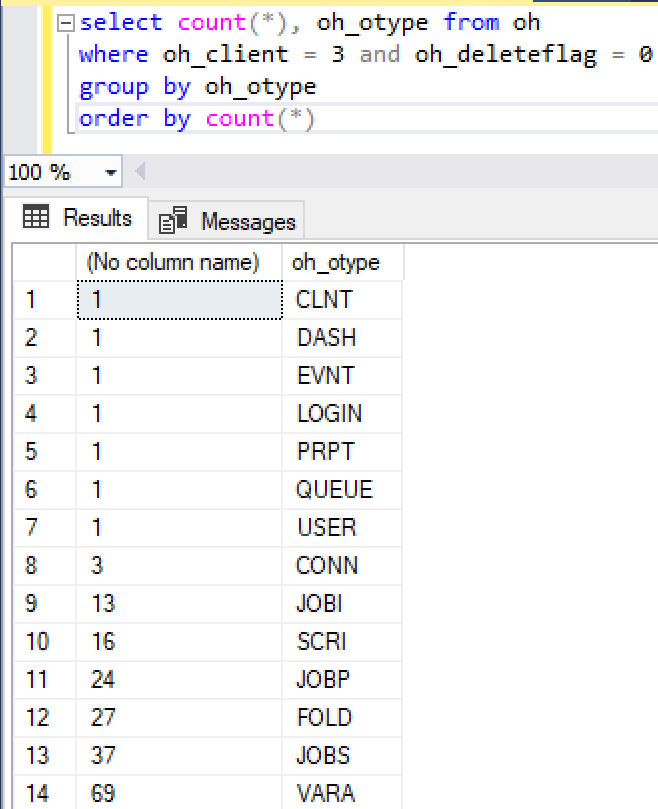Click the LOGIN cell in row 4
This screenshot has width=658, height=809.
tap(329, 414)
